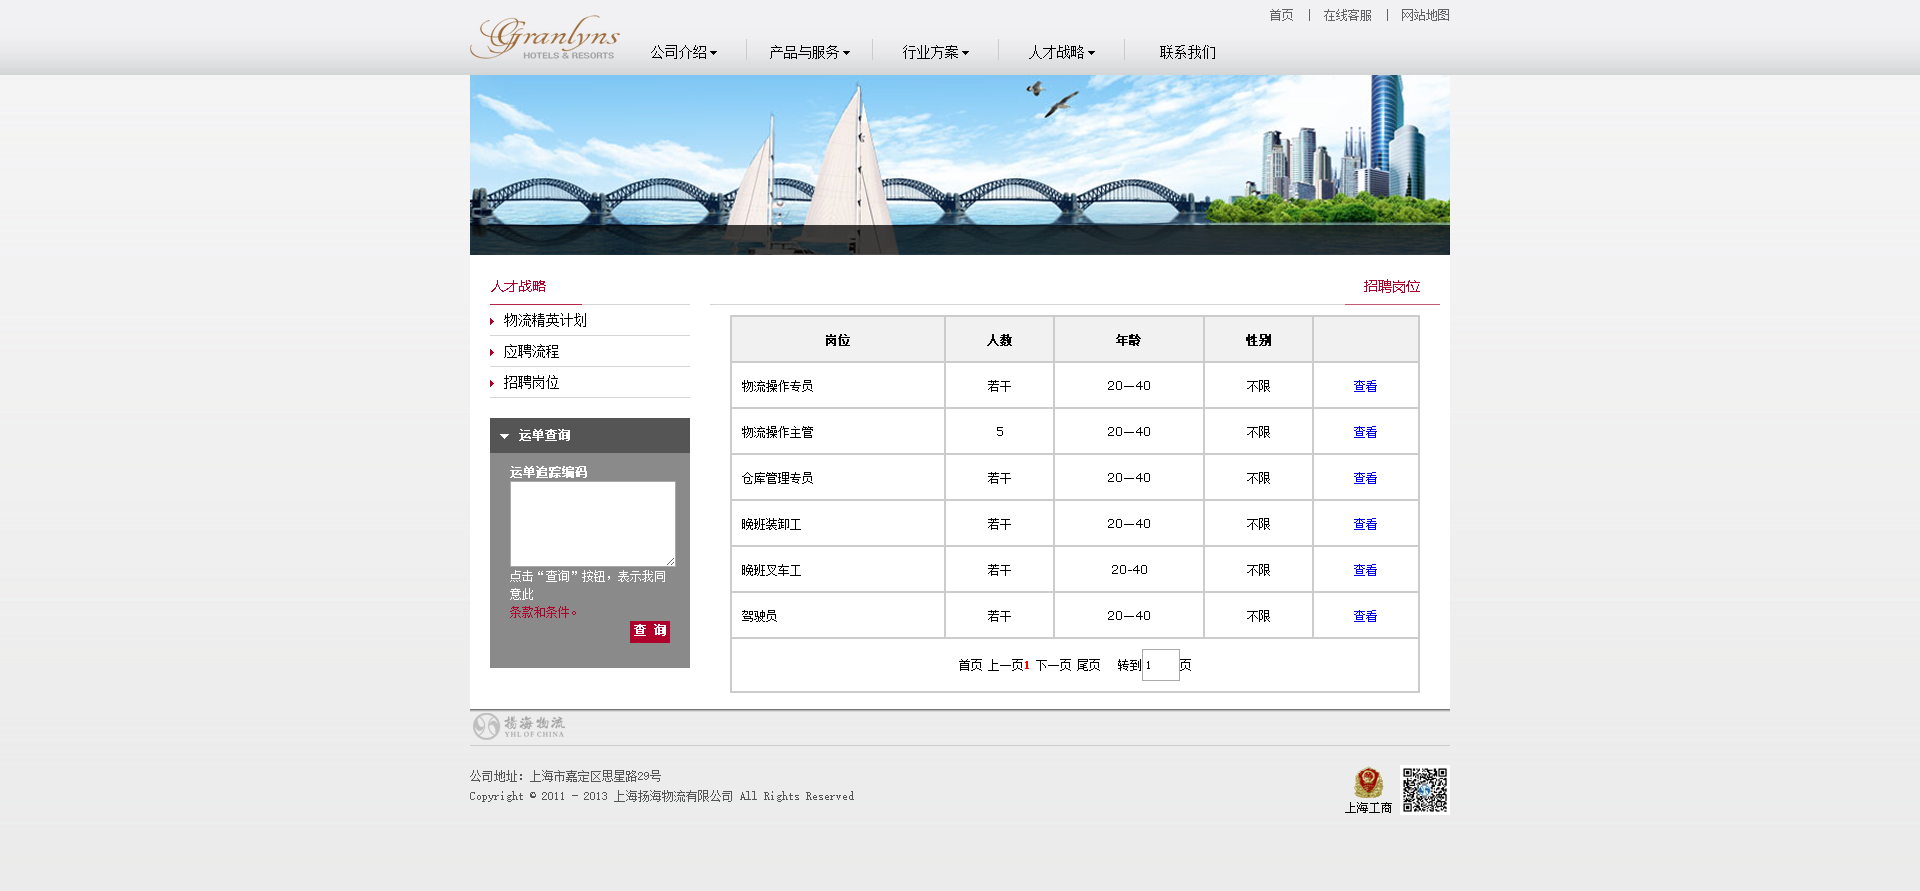Click the sailboat banner image
This screenshot has width=1920, height=891.
coord(959,165)
